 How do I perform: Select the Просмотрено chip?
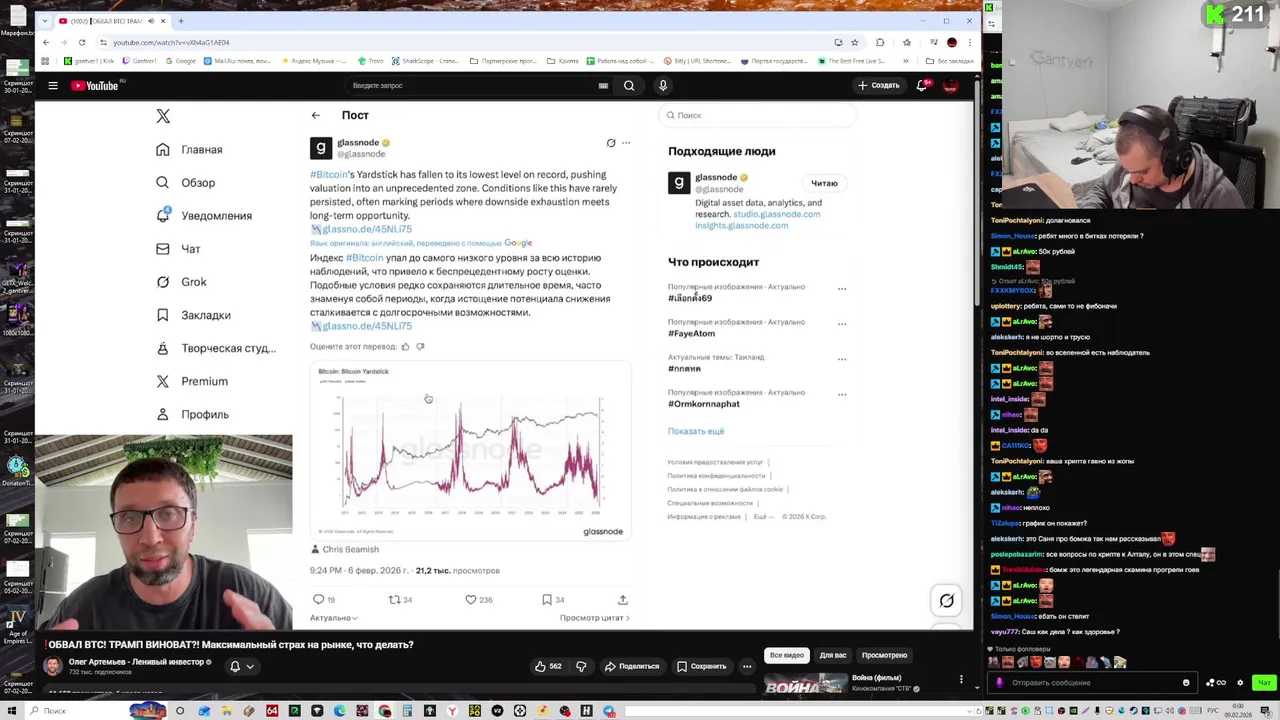click(x=884, y=656)
